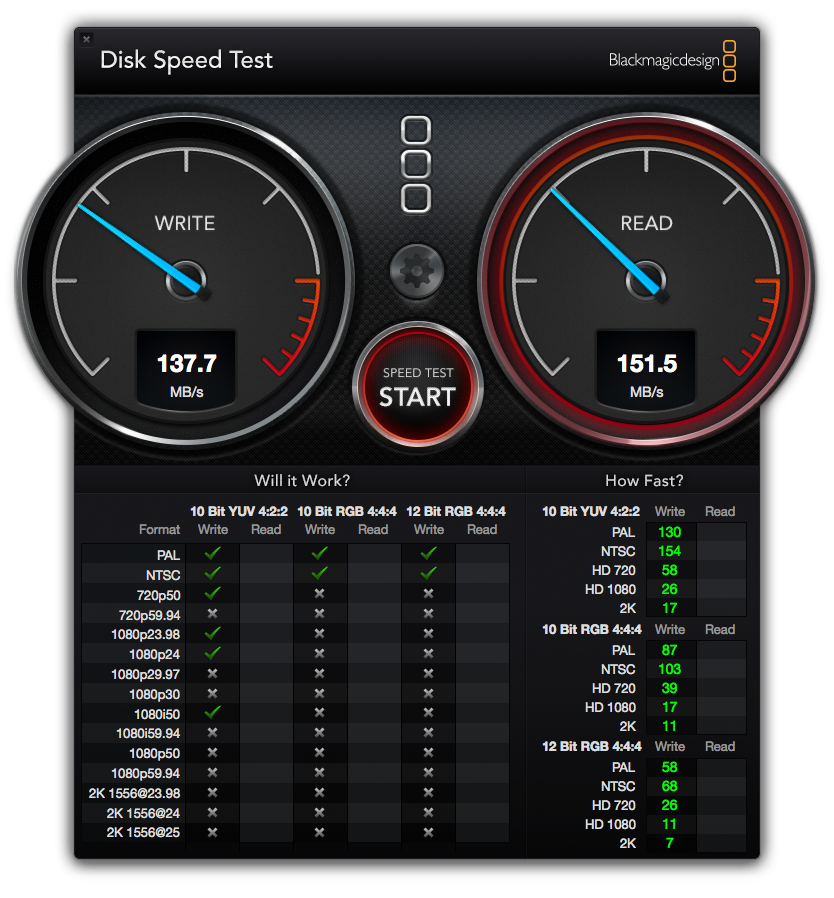
Task: Click the Blackmagicdesign logo squares
Action: click(x=729, y=60)
